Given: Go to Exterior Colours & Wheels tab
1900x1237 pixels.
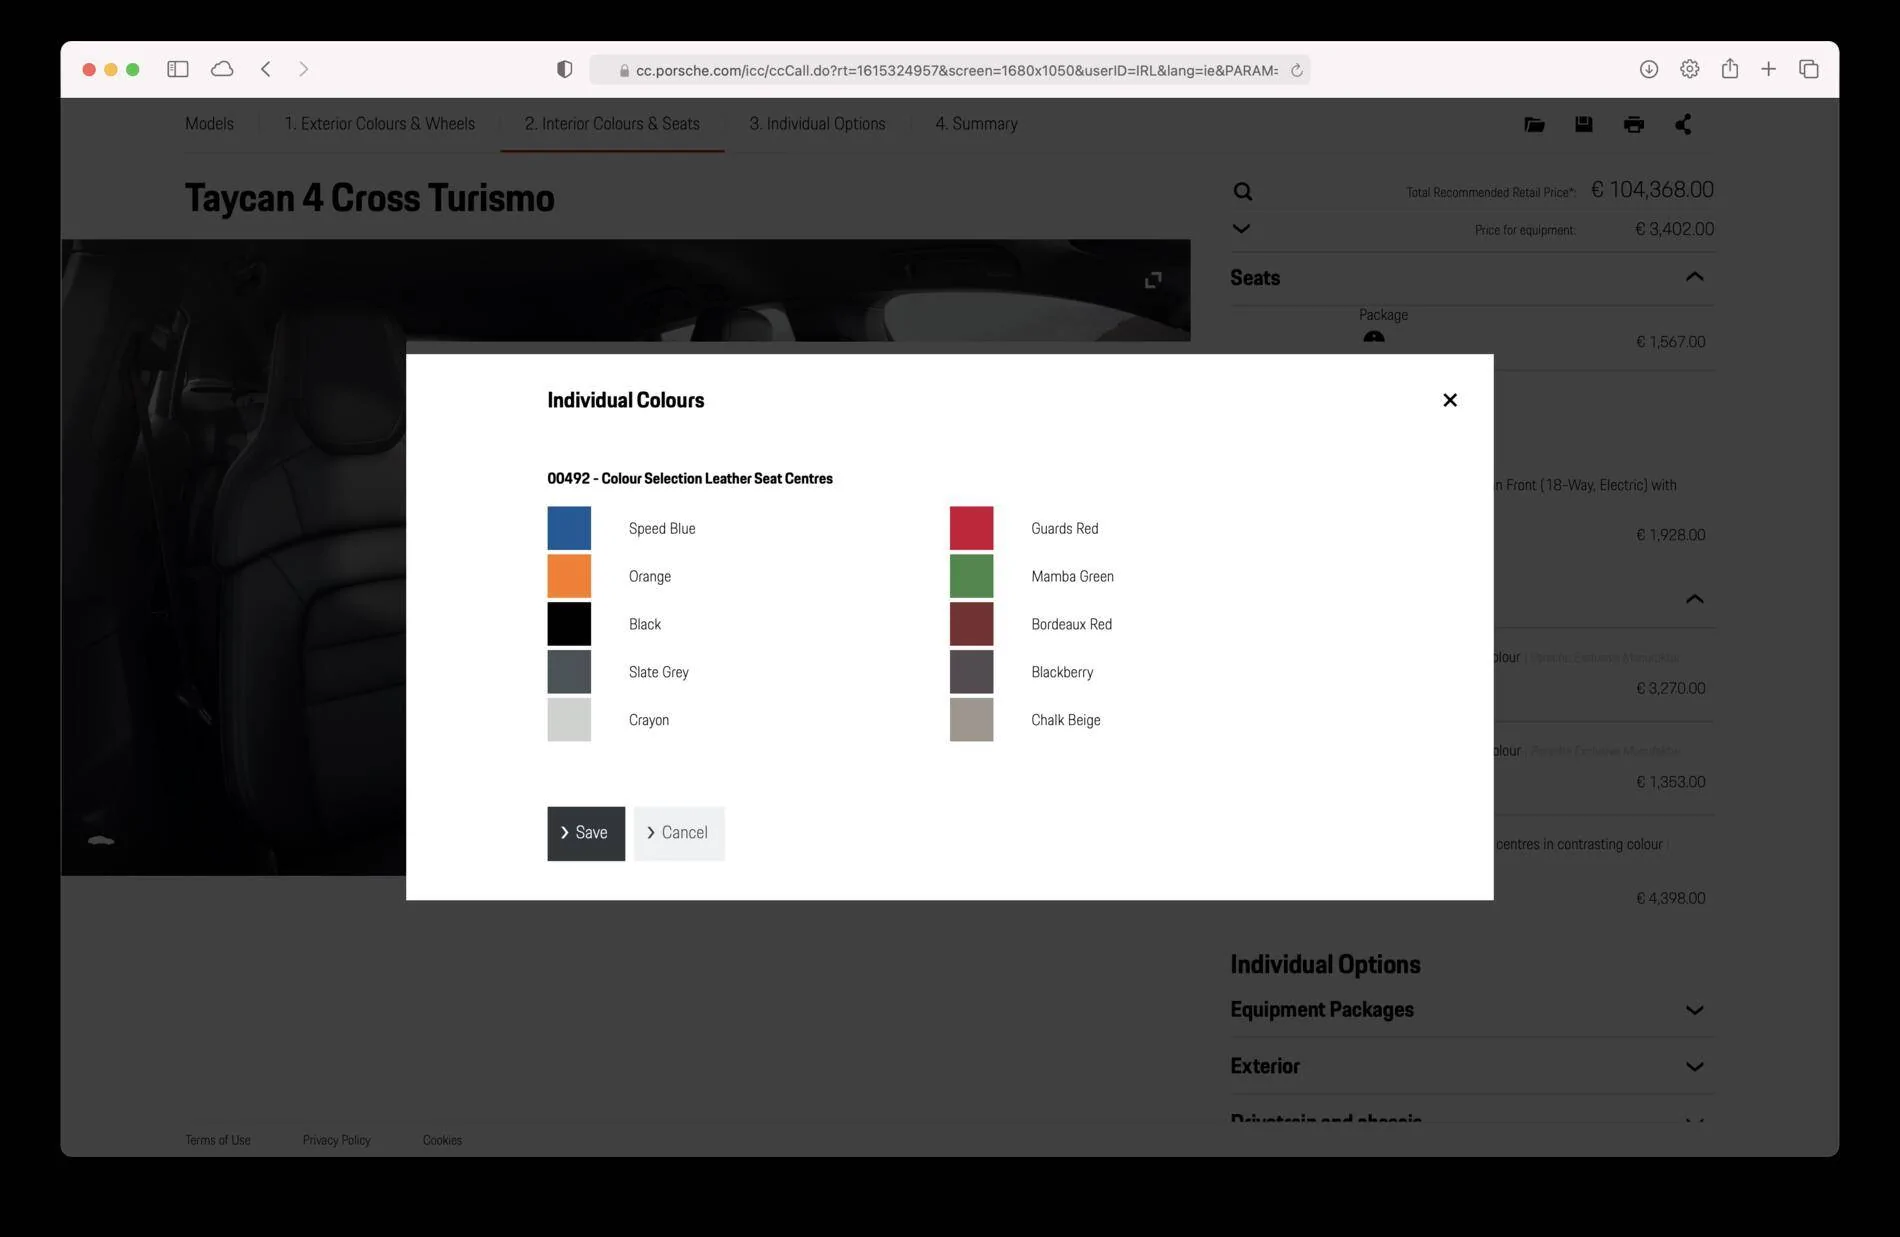Looking at the screenshot, I should tap(379, 124).
